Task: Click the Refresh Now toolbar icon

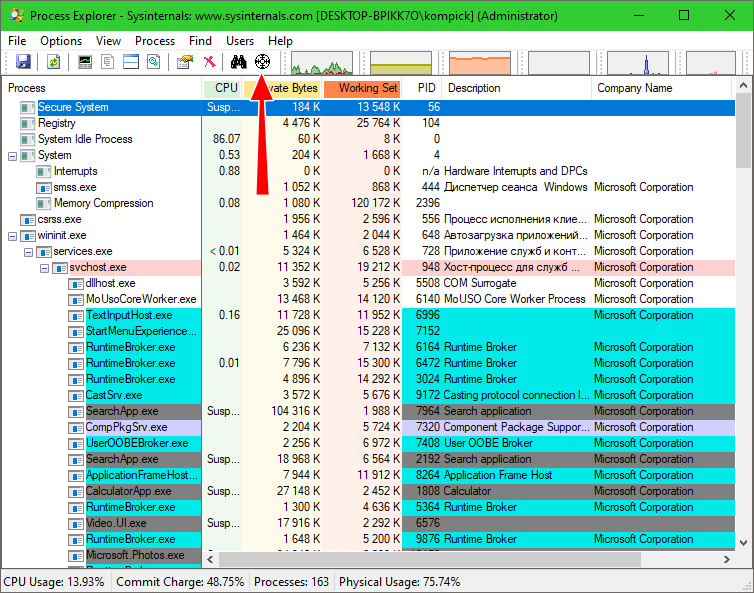Action: click(53, 62)
